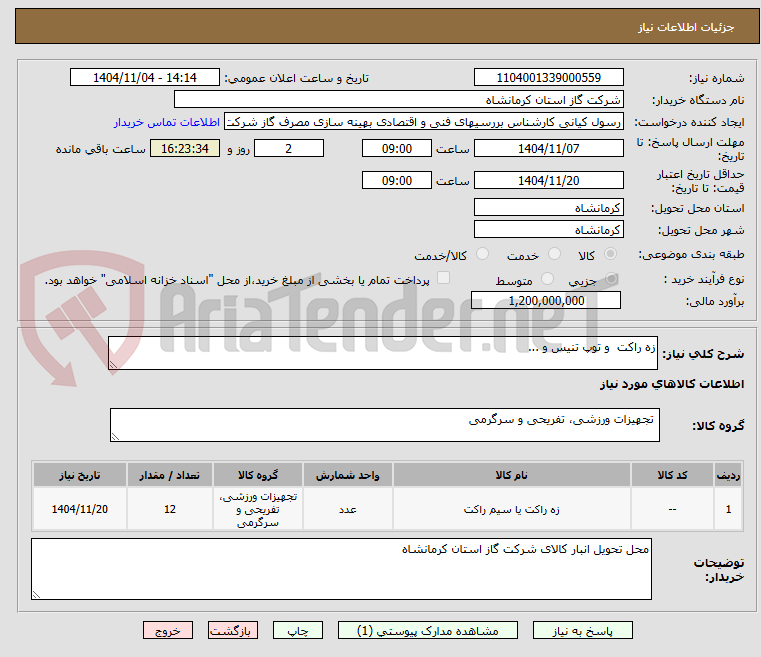Open مشاهده مدارک پیوستی (1) button
Viewport: 761px width, 657px height.
tap(428, 630)
